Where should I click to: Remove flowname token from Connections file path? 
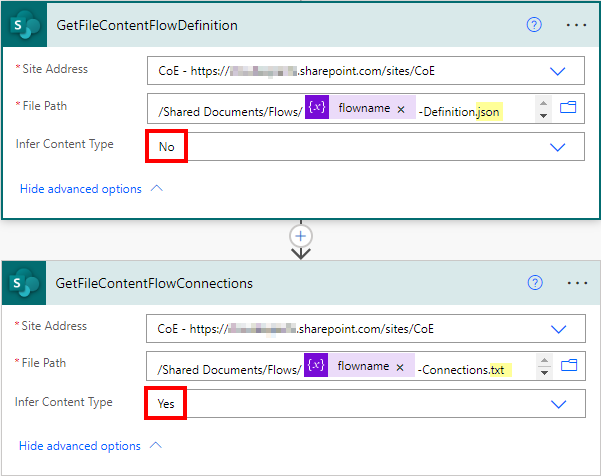tap(400, 368)
